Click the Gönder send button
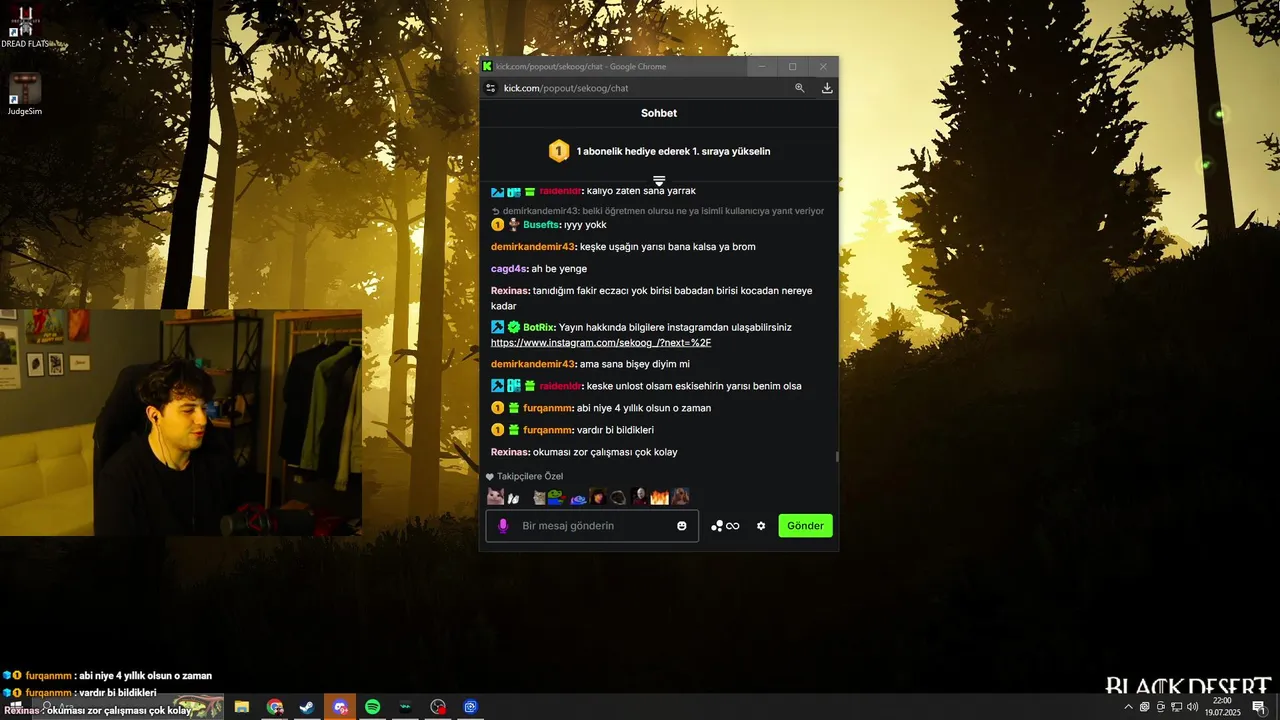The width and height of the screenshot is (1280, 720). [x=805, y=526]
